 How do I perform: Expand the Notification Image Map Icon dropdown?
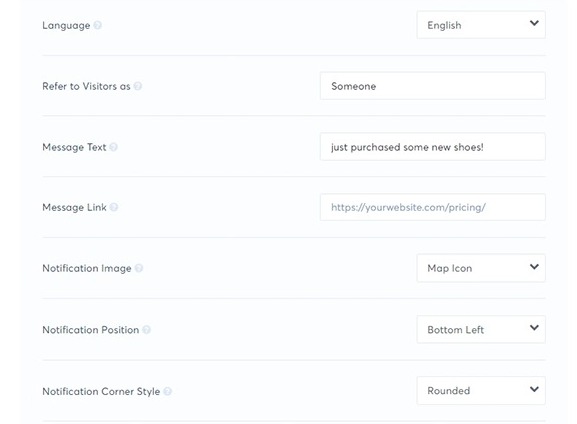[481, 268]
